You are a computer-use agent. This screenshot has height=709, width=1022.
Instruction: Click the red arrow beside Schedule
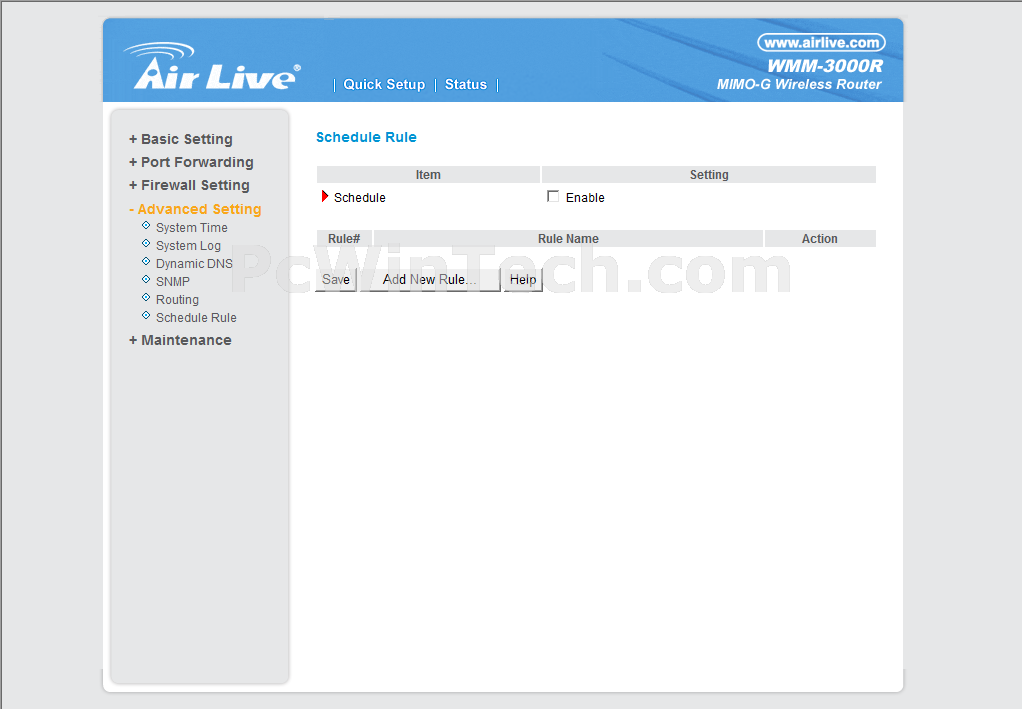tap(325, 196)
